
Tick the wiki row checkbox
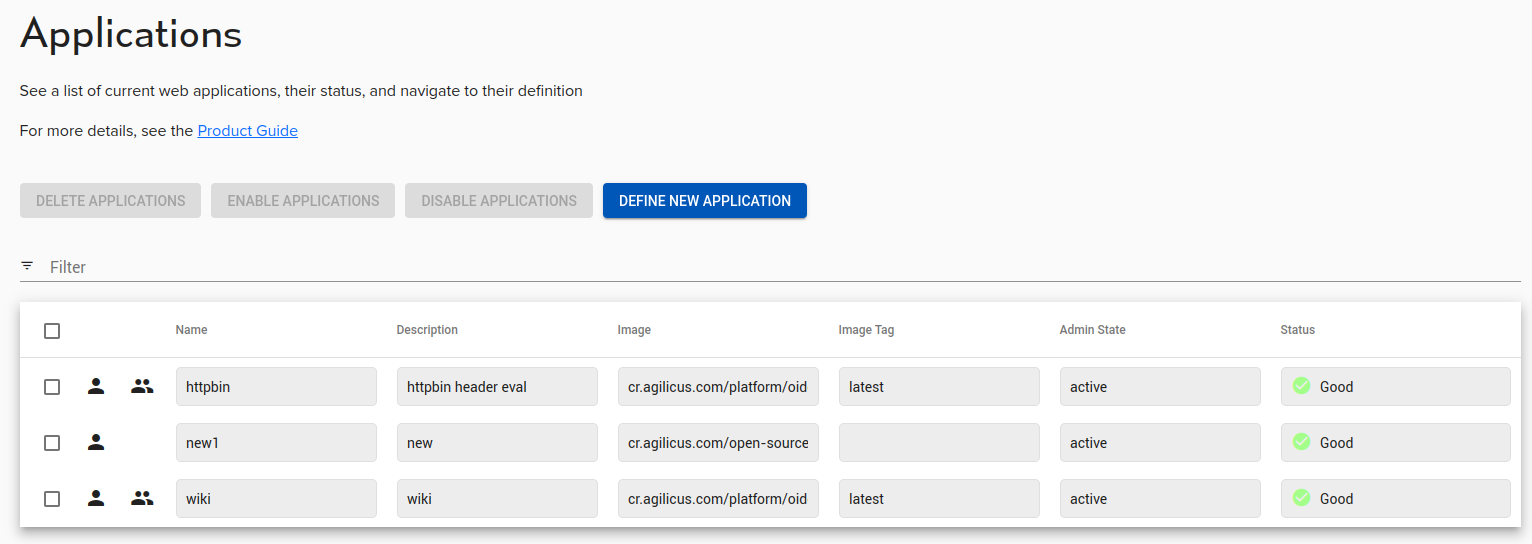tap(52, 499)
